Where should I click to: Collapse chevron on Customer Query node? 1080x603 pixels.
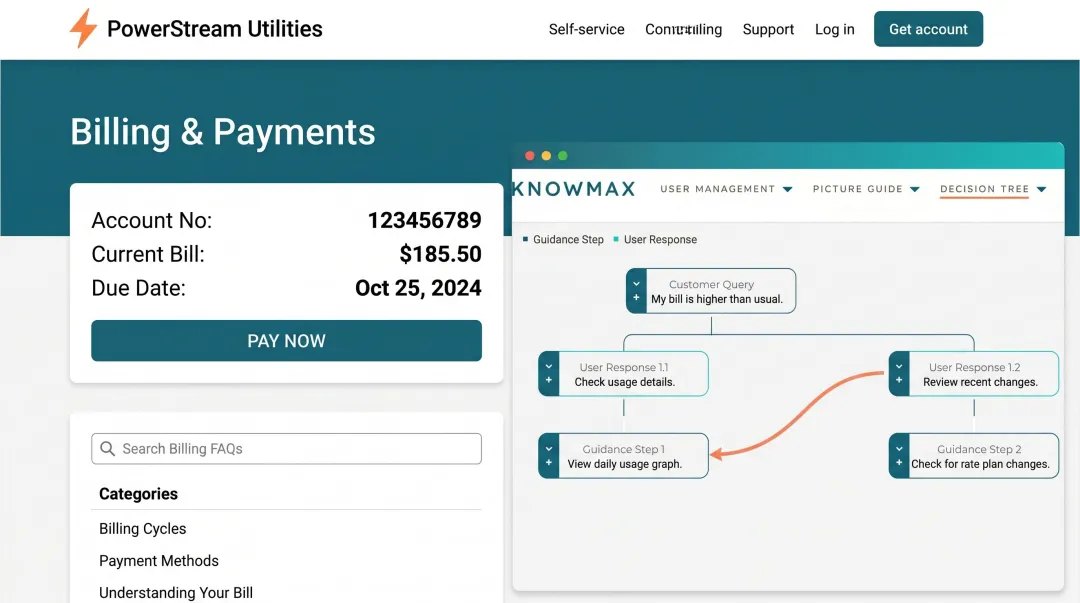click(636, 283)
